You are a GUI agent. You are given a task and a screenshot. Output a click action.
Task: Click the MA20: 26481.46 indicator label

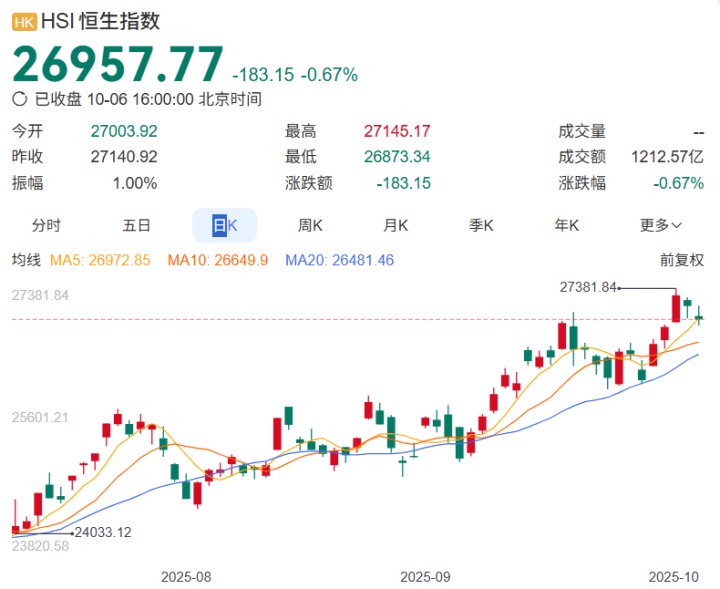(x=339, y=260)
